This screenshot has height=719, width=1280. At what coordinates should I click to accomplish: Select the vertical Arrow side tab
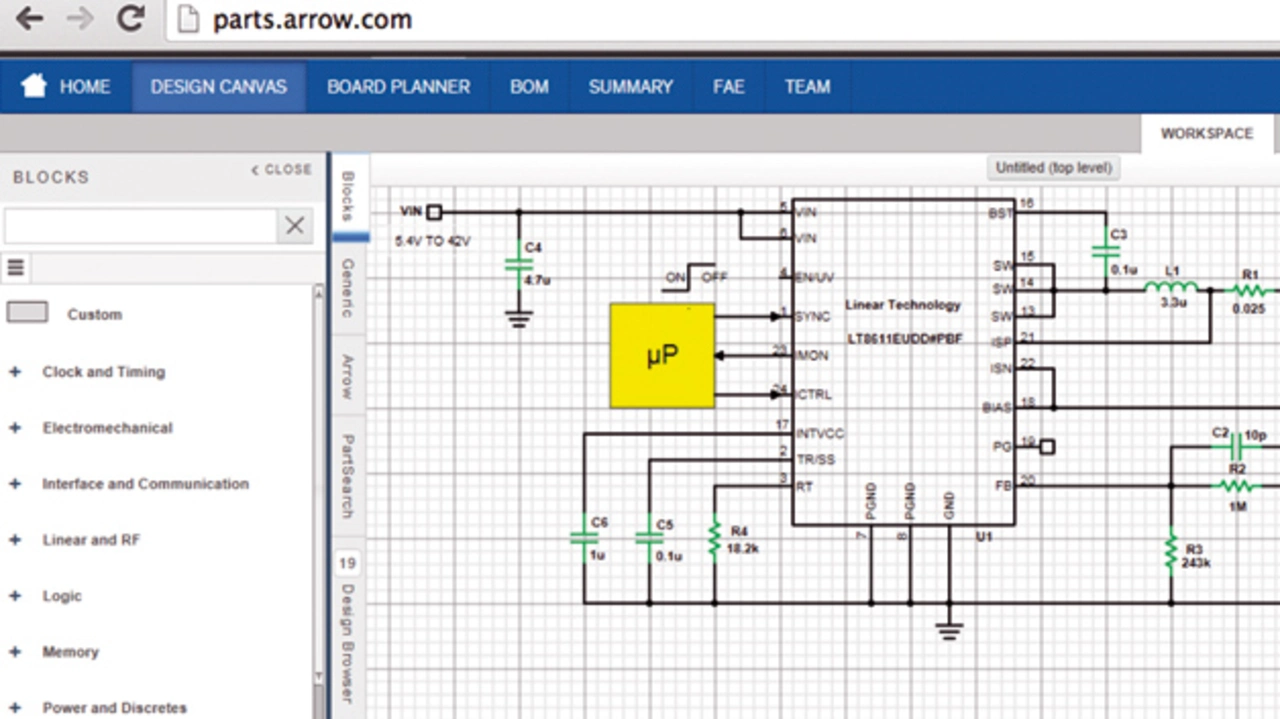pyautogui.click(x=349, y=377)
